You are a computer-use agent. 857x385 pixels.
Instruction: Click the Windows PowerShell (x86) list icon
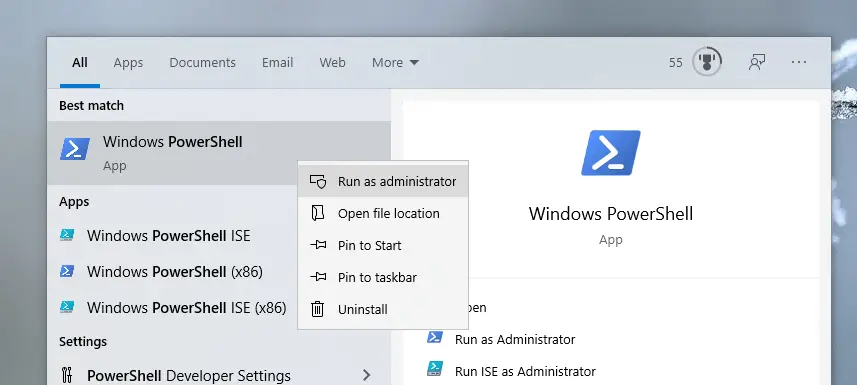click(x=67, y=271)
